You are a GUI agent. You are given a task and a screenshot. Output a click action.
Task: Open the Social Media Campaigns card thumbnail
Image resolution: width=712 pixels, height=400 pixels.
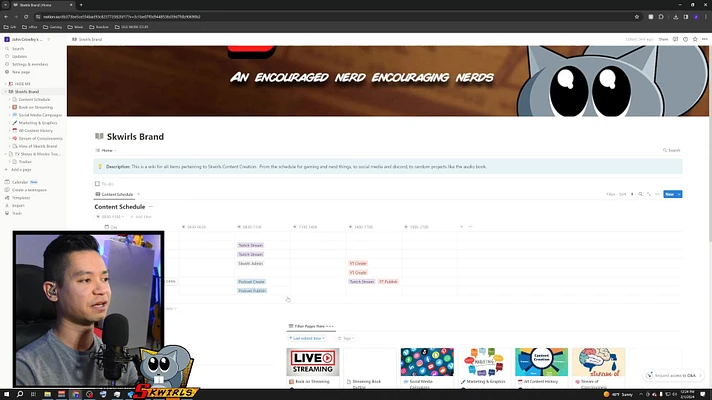pos(427,362)
